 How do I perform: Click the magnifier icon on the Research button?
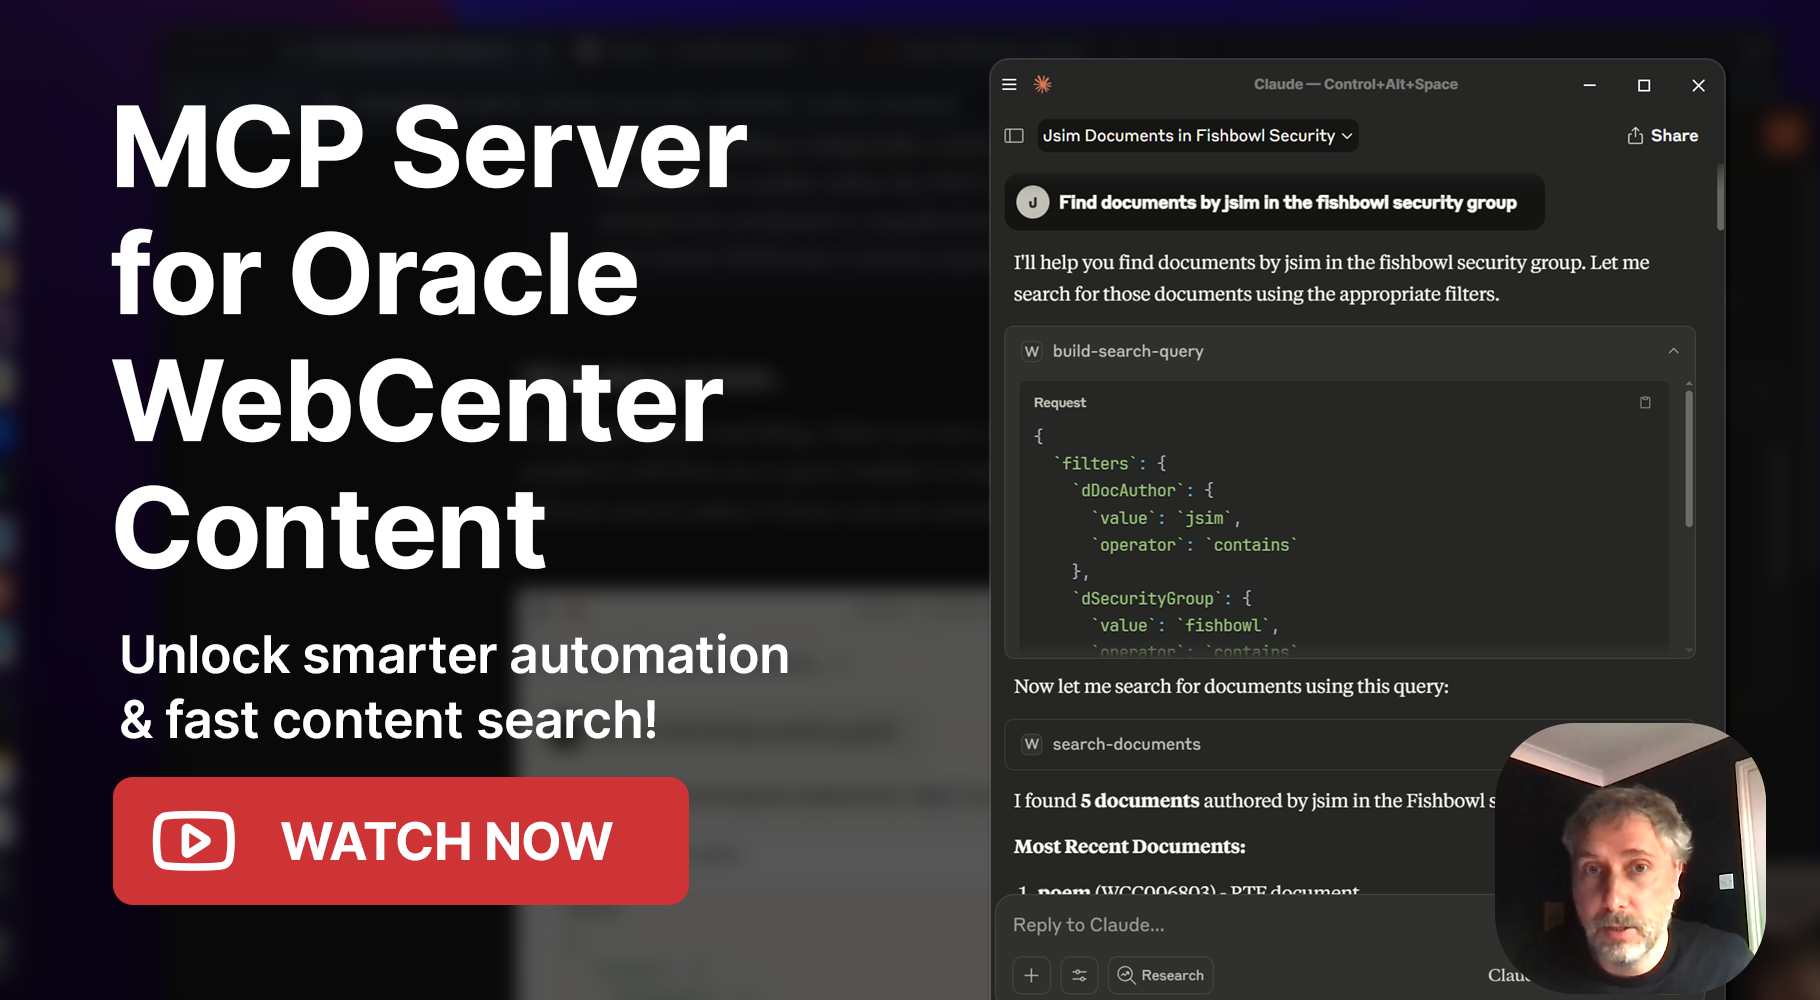[x=1125, y=975]
